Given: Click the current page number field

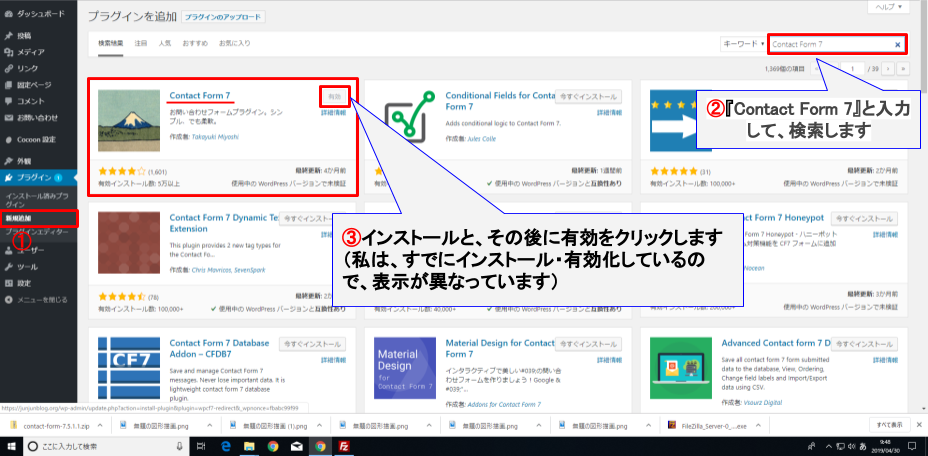Looking at the screenshot, I should (852, 69).
